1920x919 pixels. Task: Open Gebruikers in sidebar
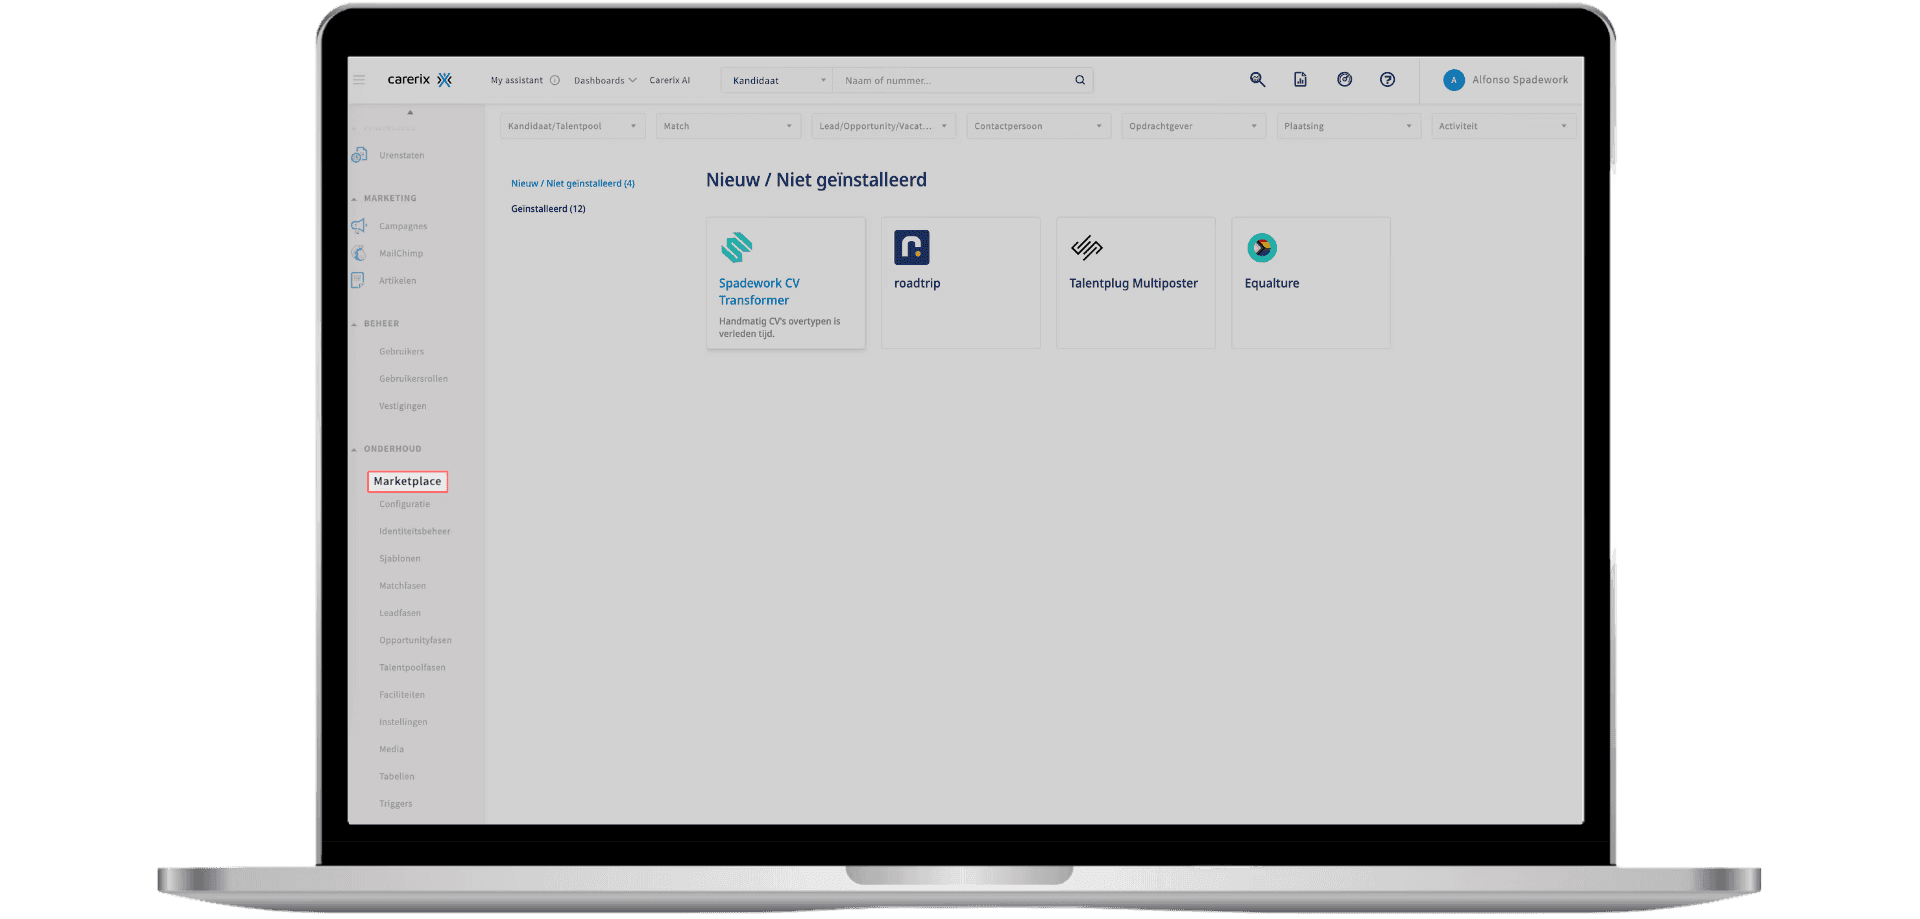[x=402, y=352]
